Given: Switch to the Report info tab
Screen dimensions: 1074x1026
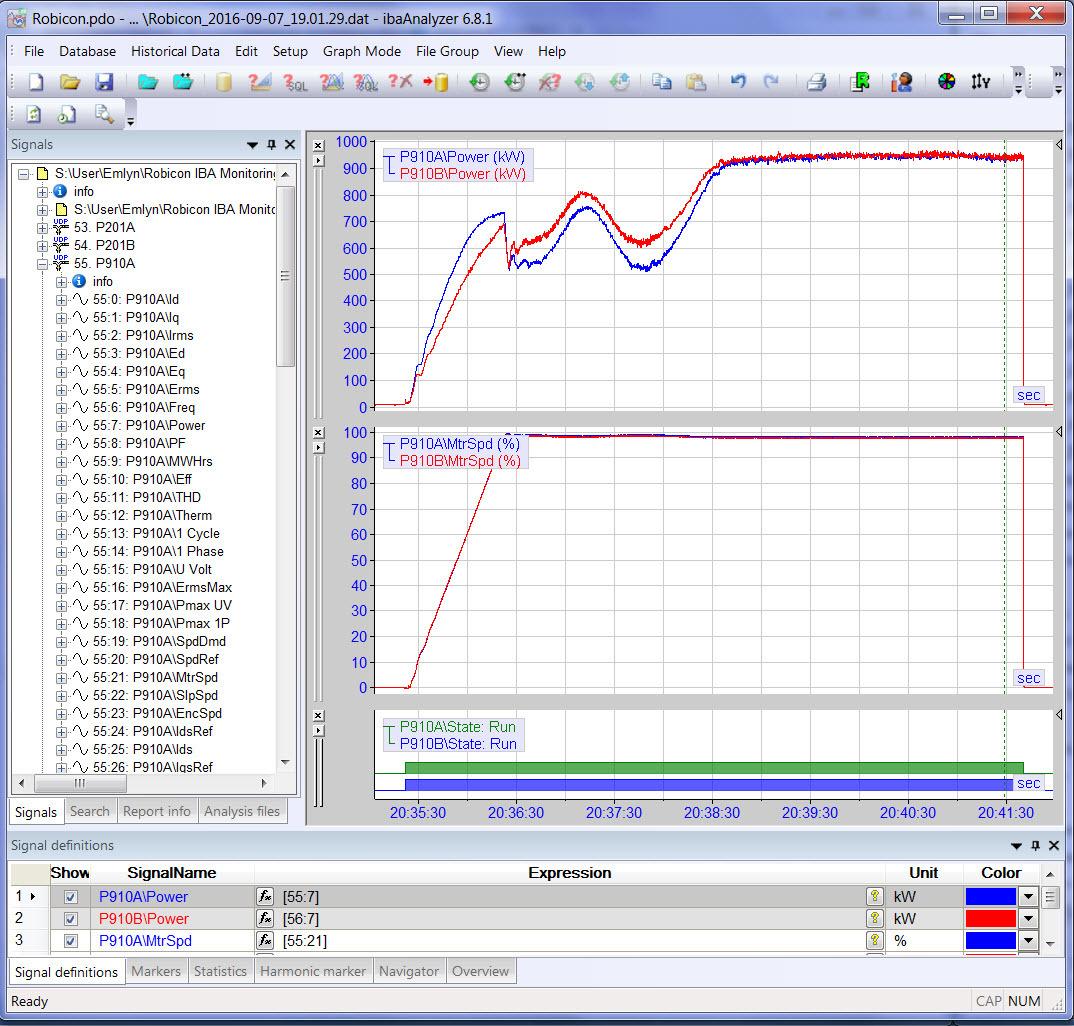Looking at the screenshot, I should pos(157,812).
